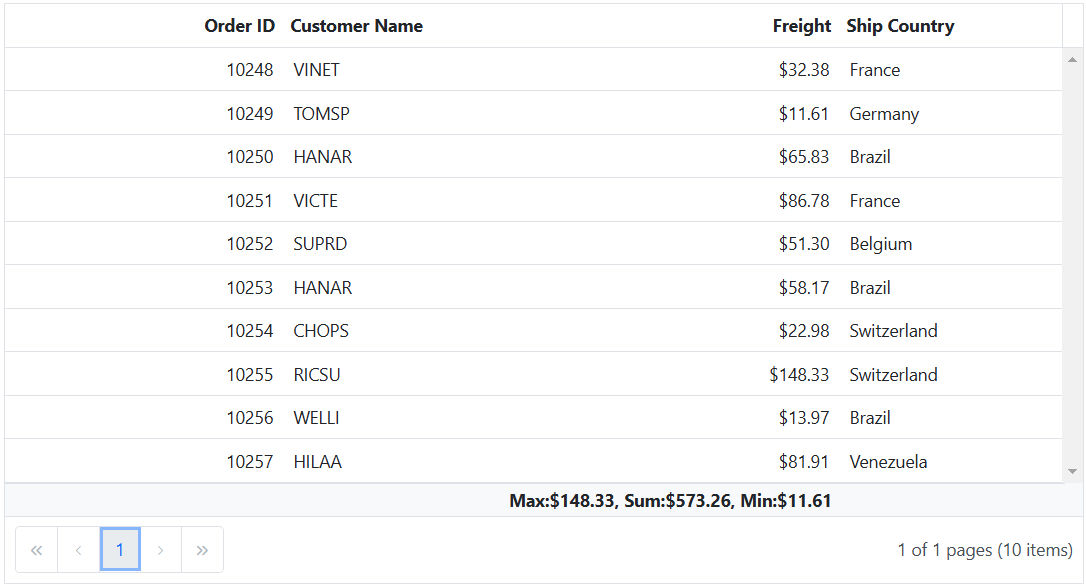Screen dimensions: 1086x588
Task: Click the pages count info text
Action: pos(984,550)
